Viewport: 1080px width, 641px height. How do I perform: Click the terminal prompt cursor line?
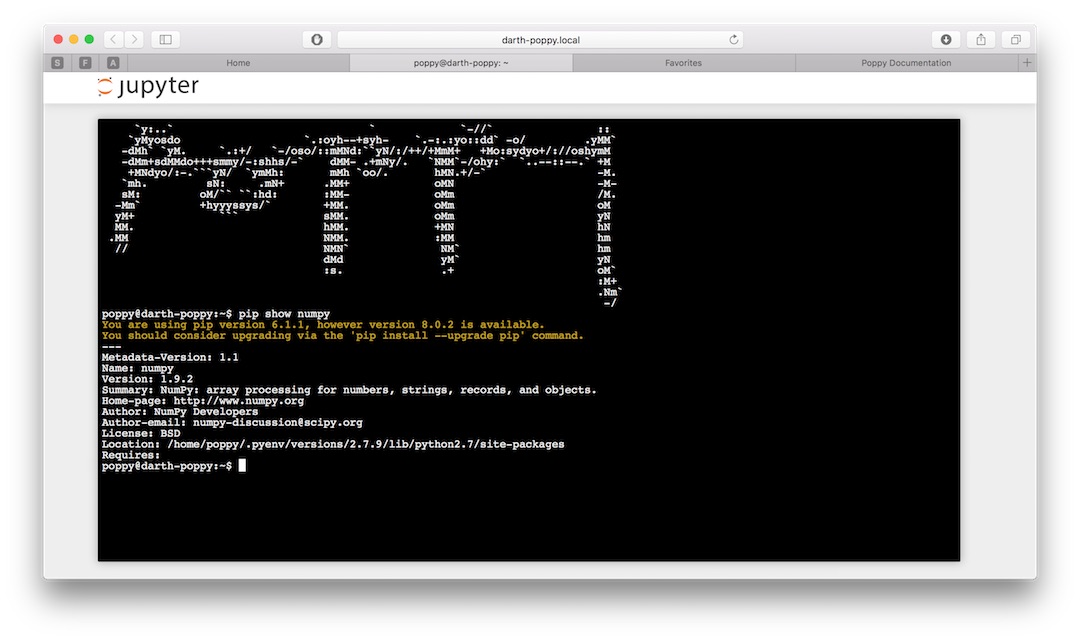(x=174, y=466)
